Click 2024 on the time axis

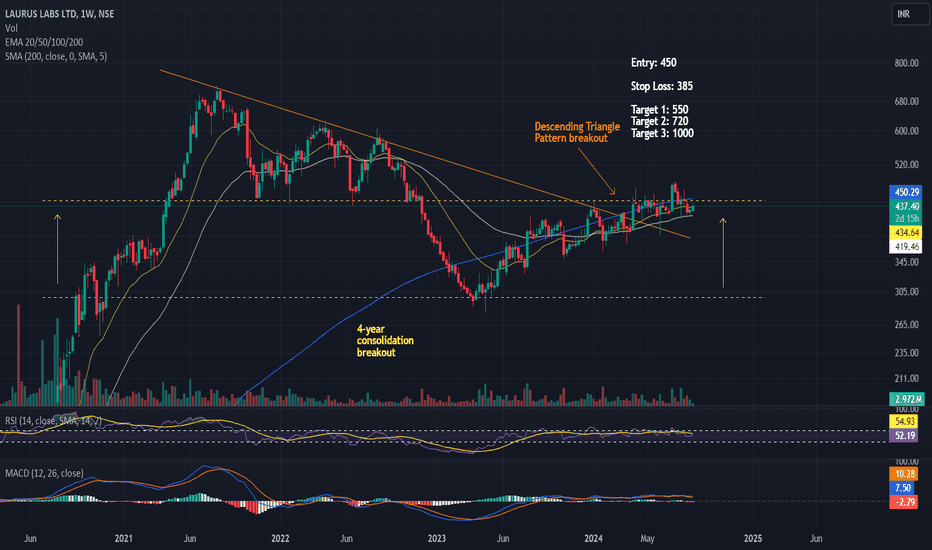coord(593,539)
